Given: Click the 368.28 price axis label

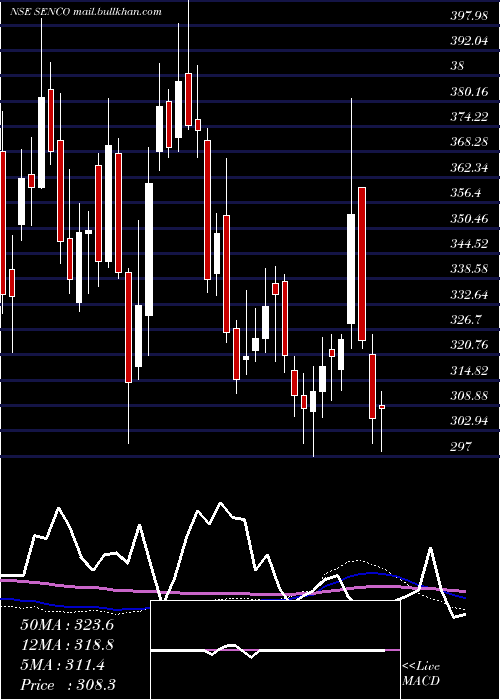Looking at the screenshot, I should tap(469, 142).
